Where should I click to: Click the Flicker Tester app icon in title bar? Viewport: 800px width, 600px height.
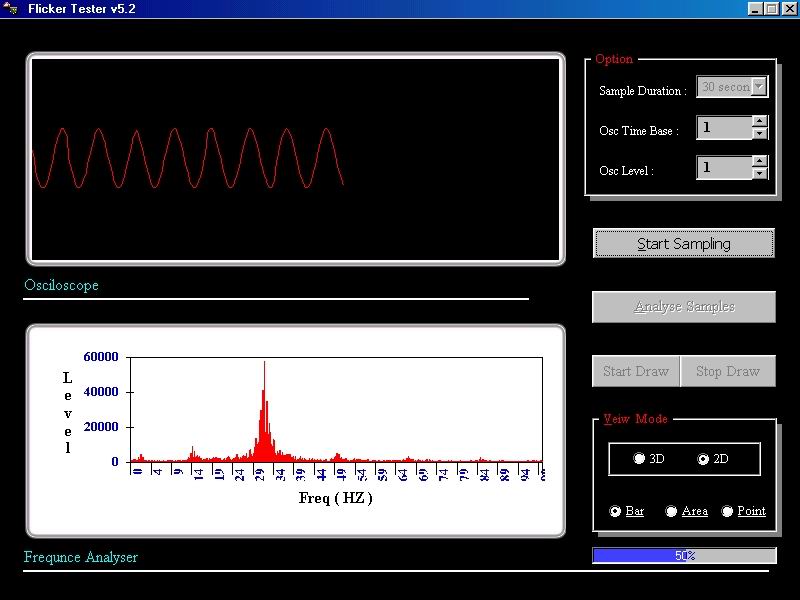pyautogui.click(x=10, y=9)
